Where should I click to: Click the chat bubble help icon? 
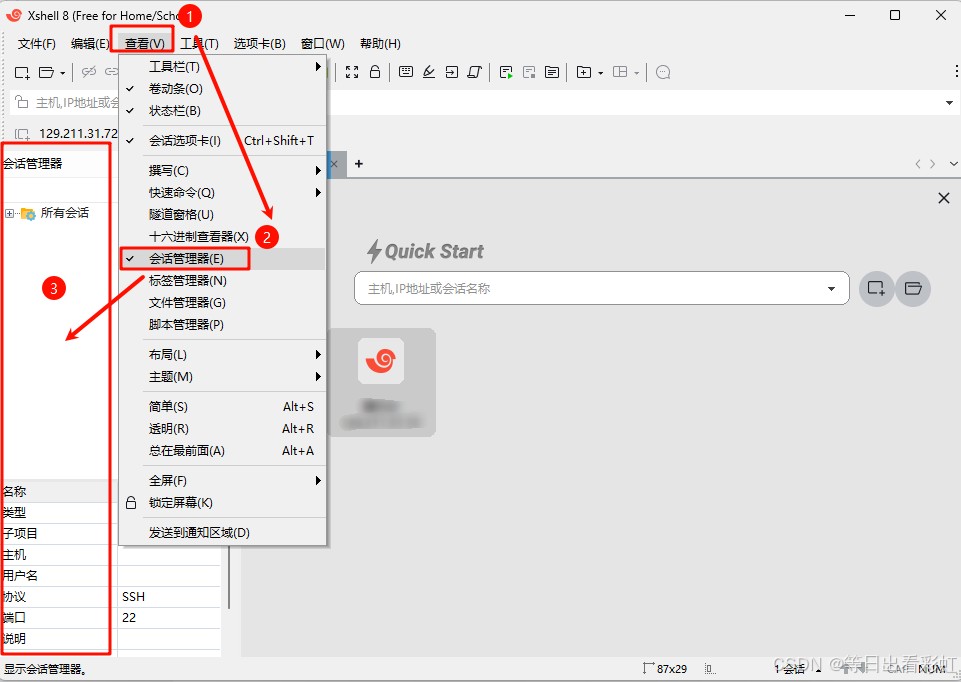pos(663,72)
